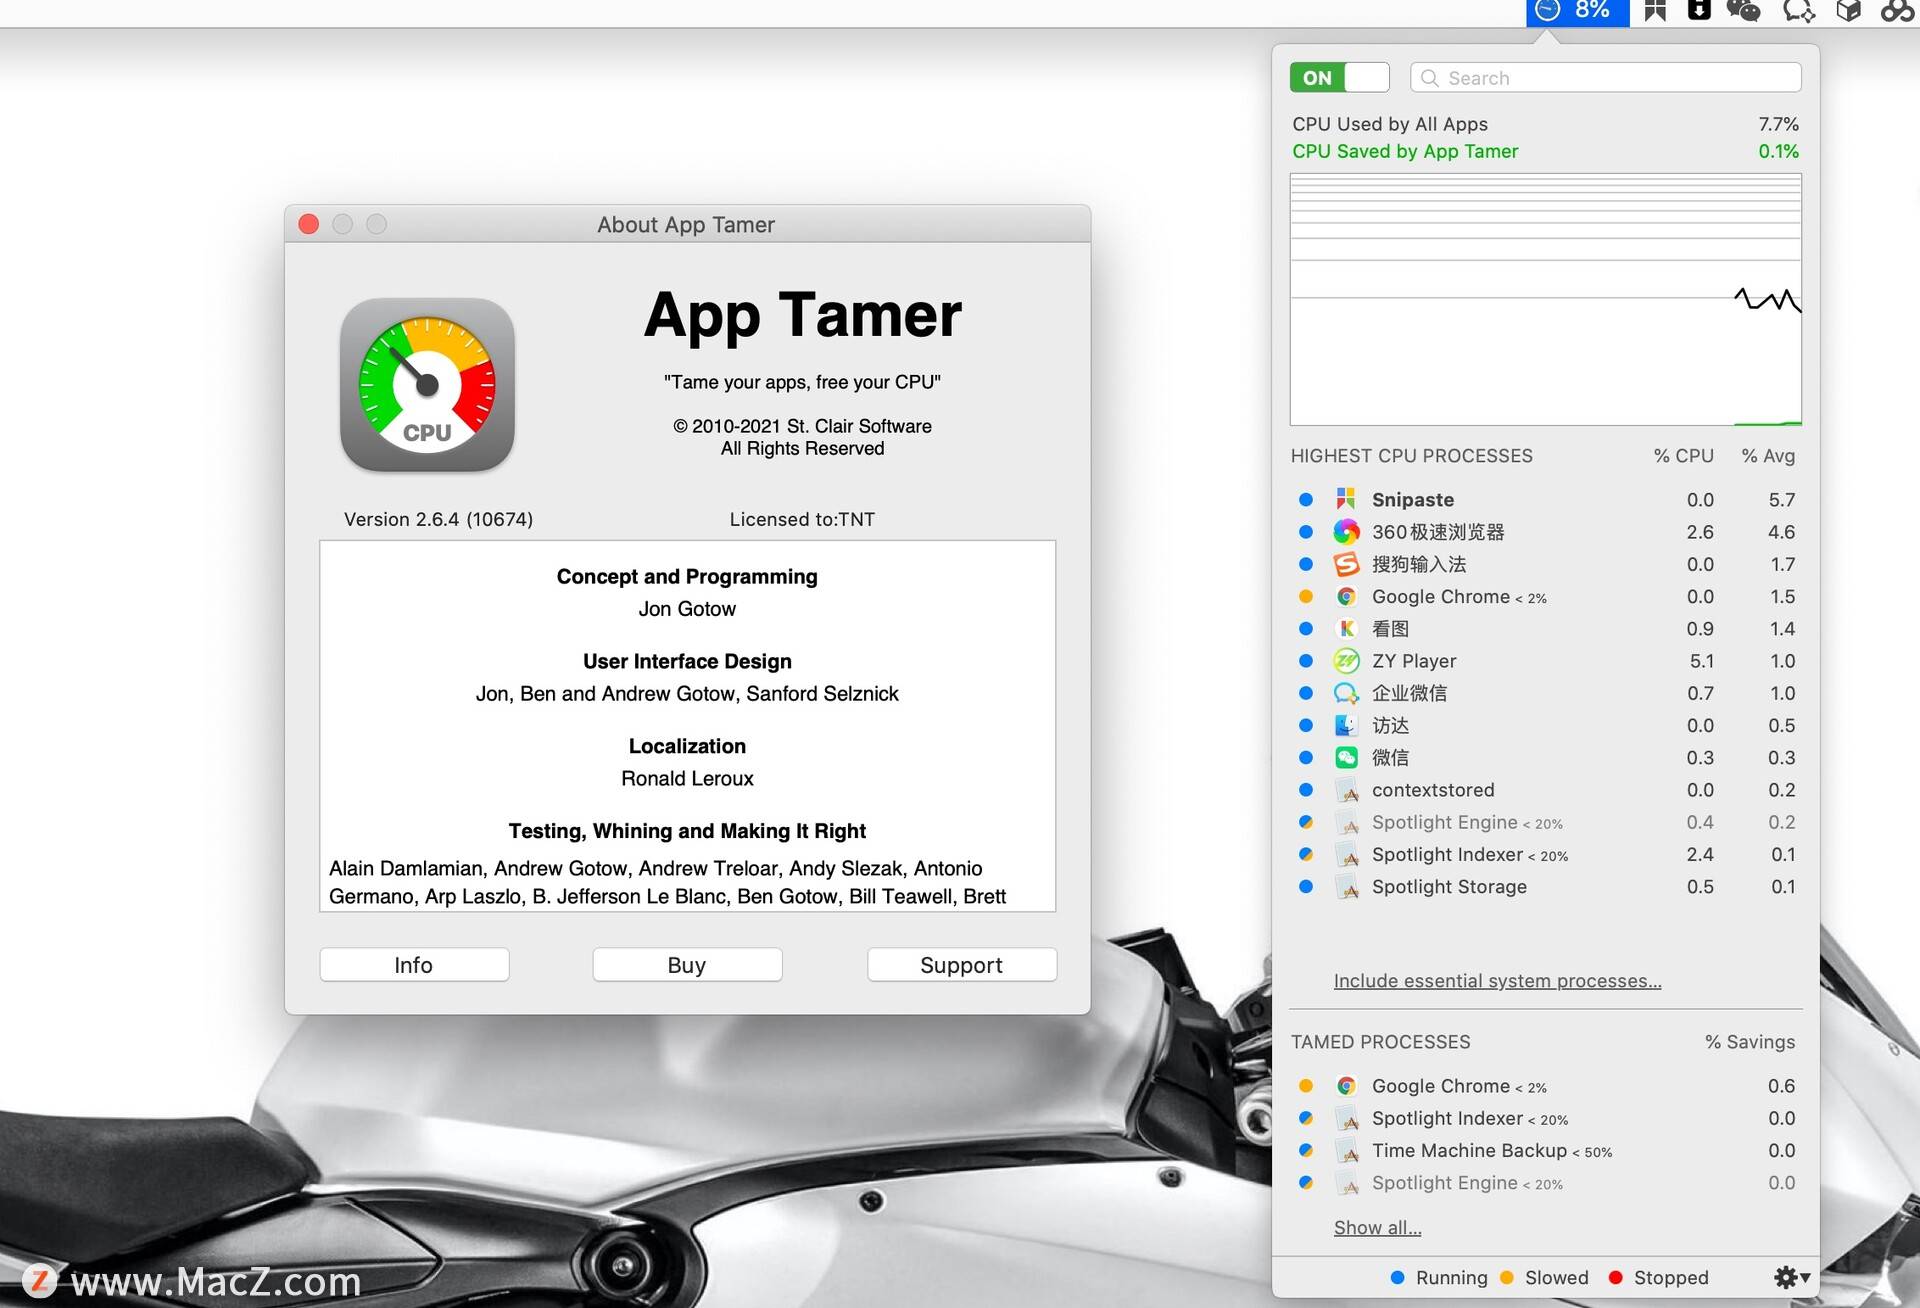Click the Ronald Leroux credit text

[x=687, y=778]
